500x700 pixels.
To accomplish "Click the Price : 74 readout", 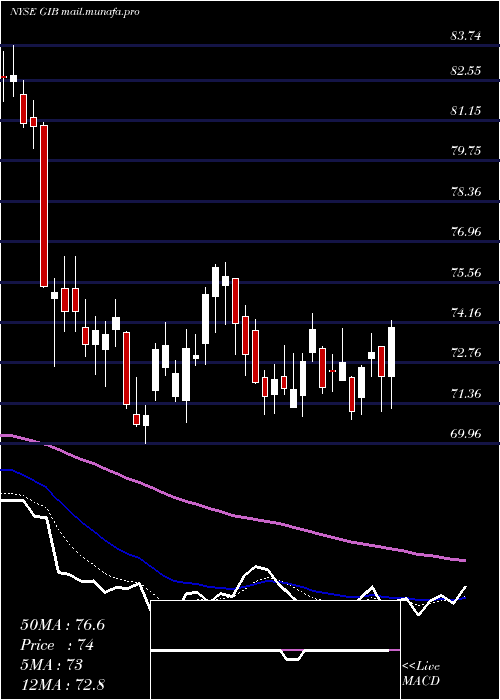I will 57,645.
